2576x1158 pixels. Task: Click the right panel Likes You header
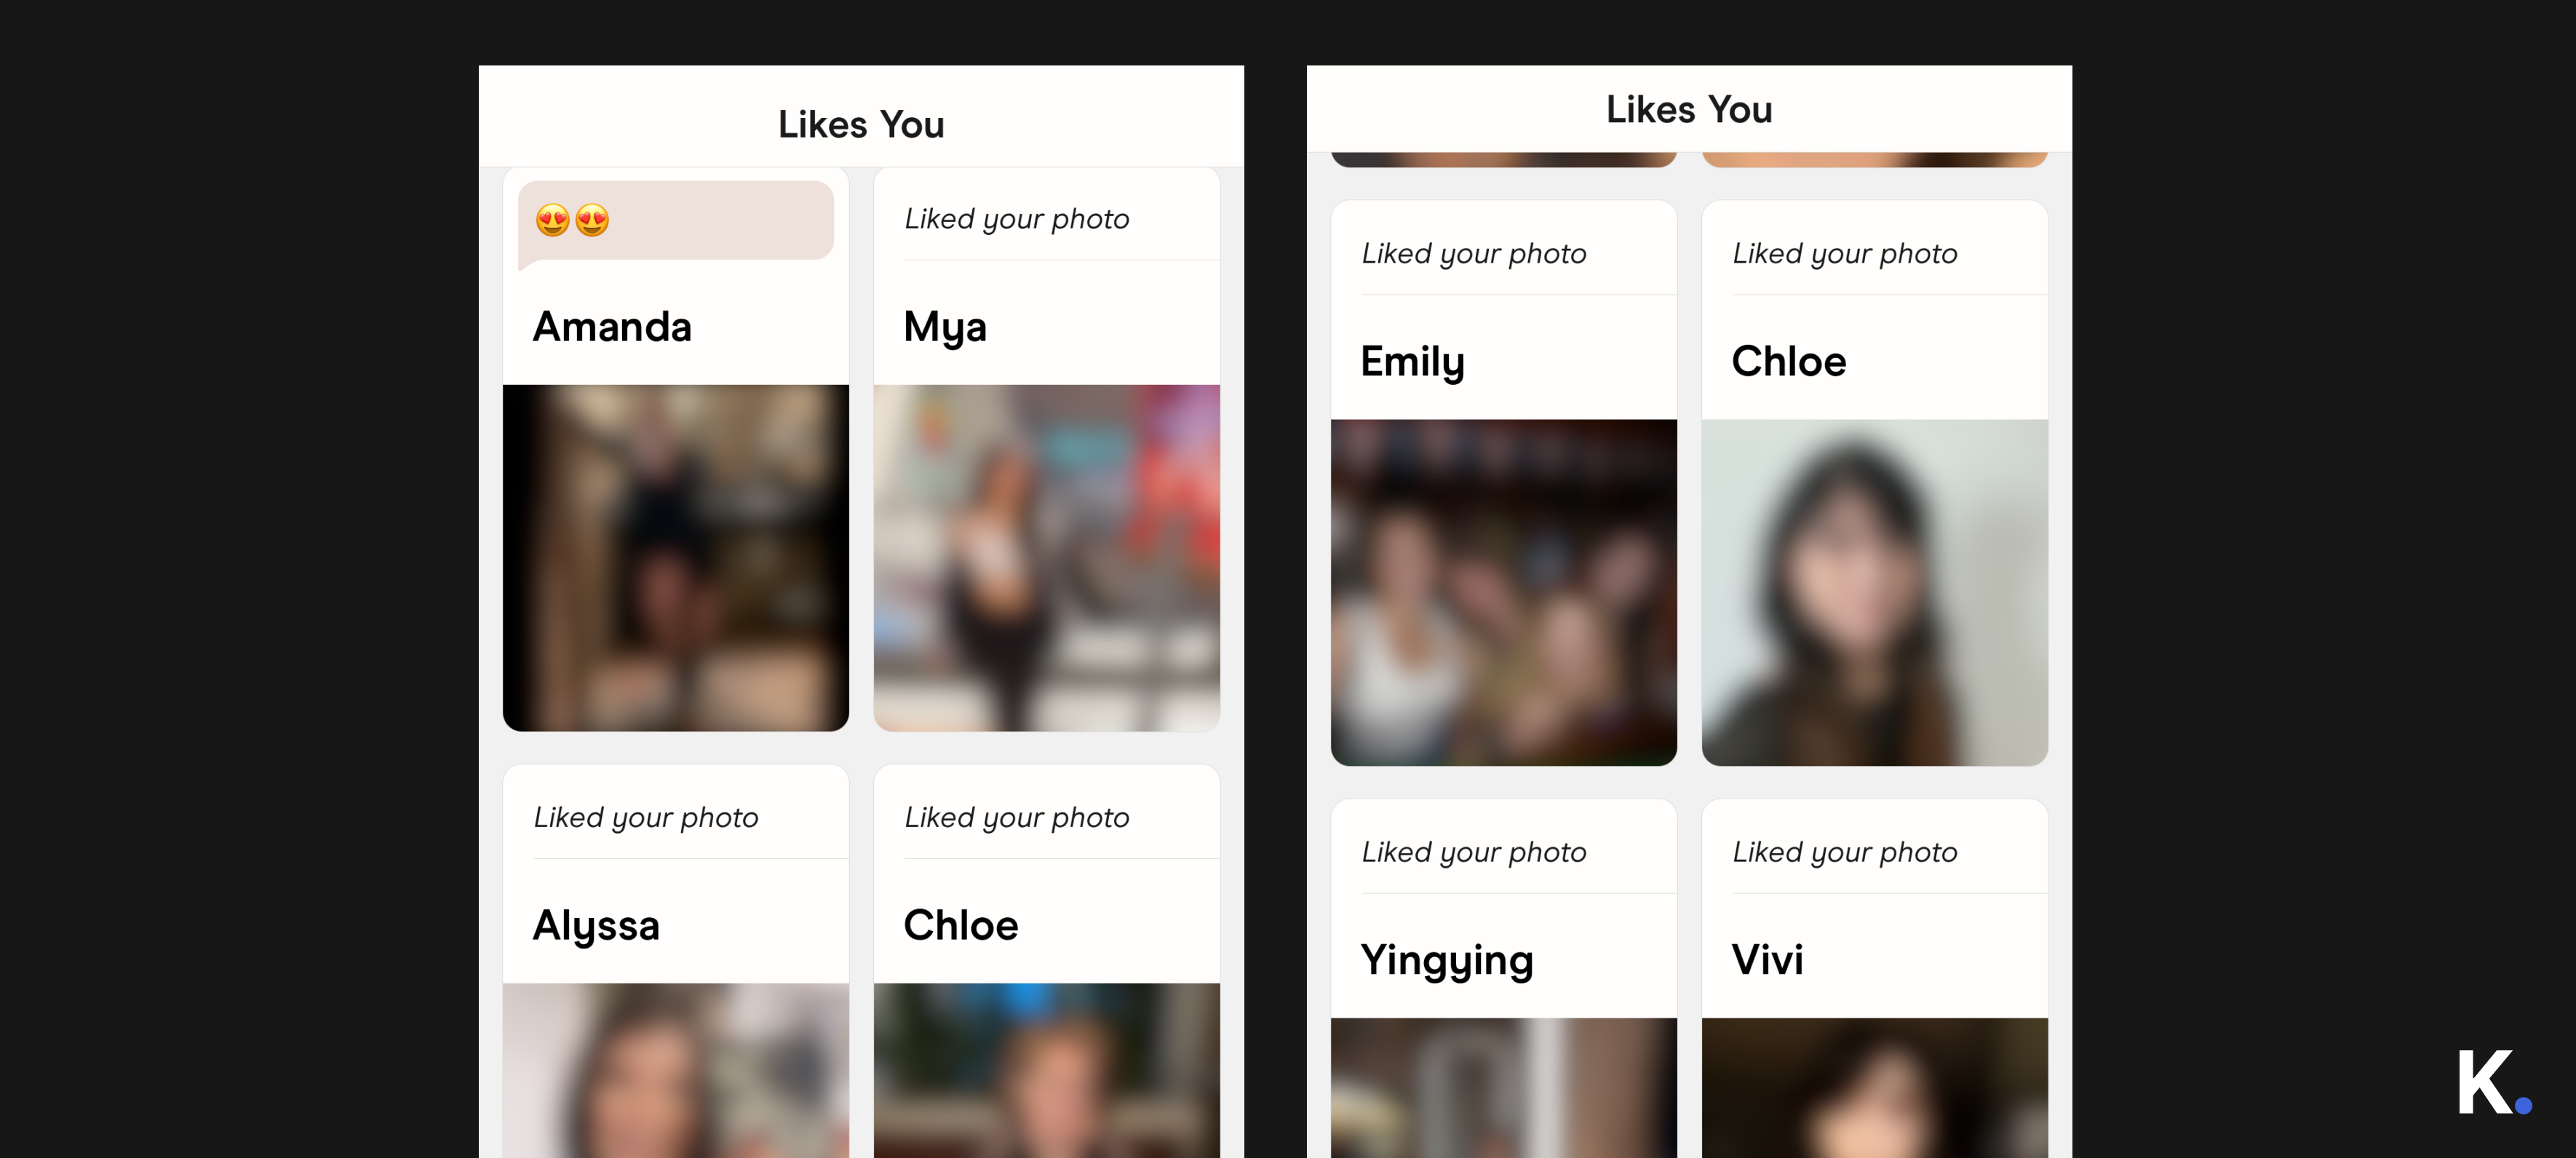pos(1689,110)
